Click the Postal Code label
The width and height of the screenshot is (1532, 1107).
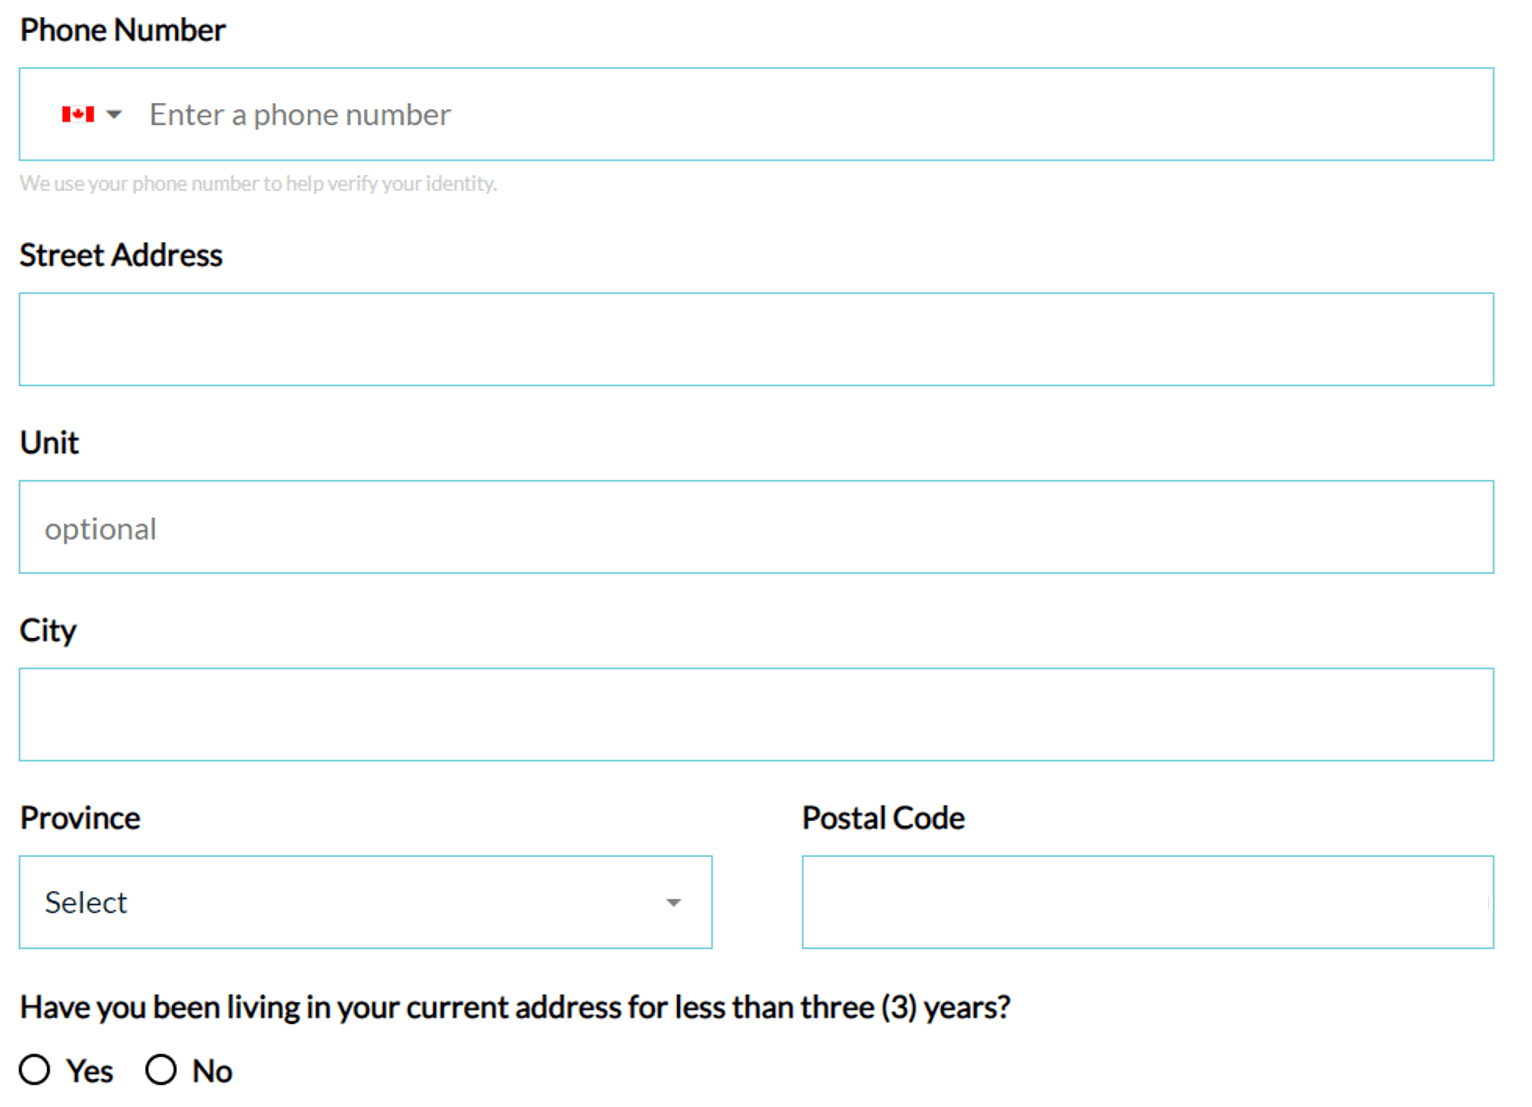883,818
